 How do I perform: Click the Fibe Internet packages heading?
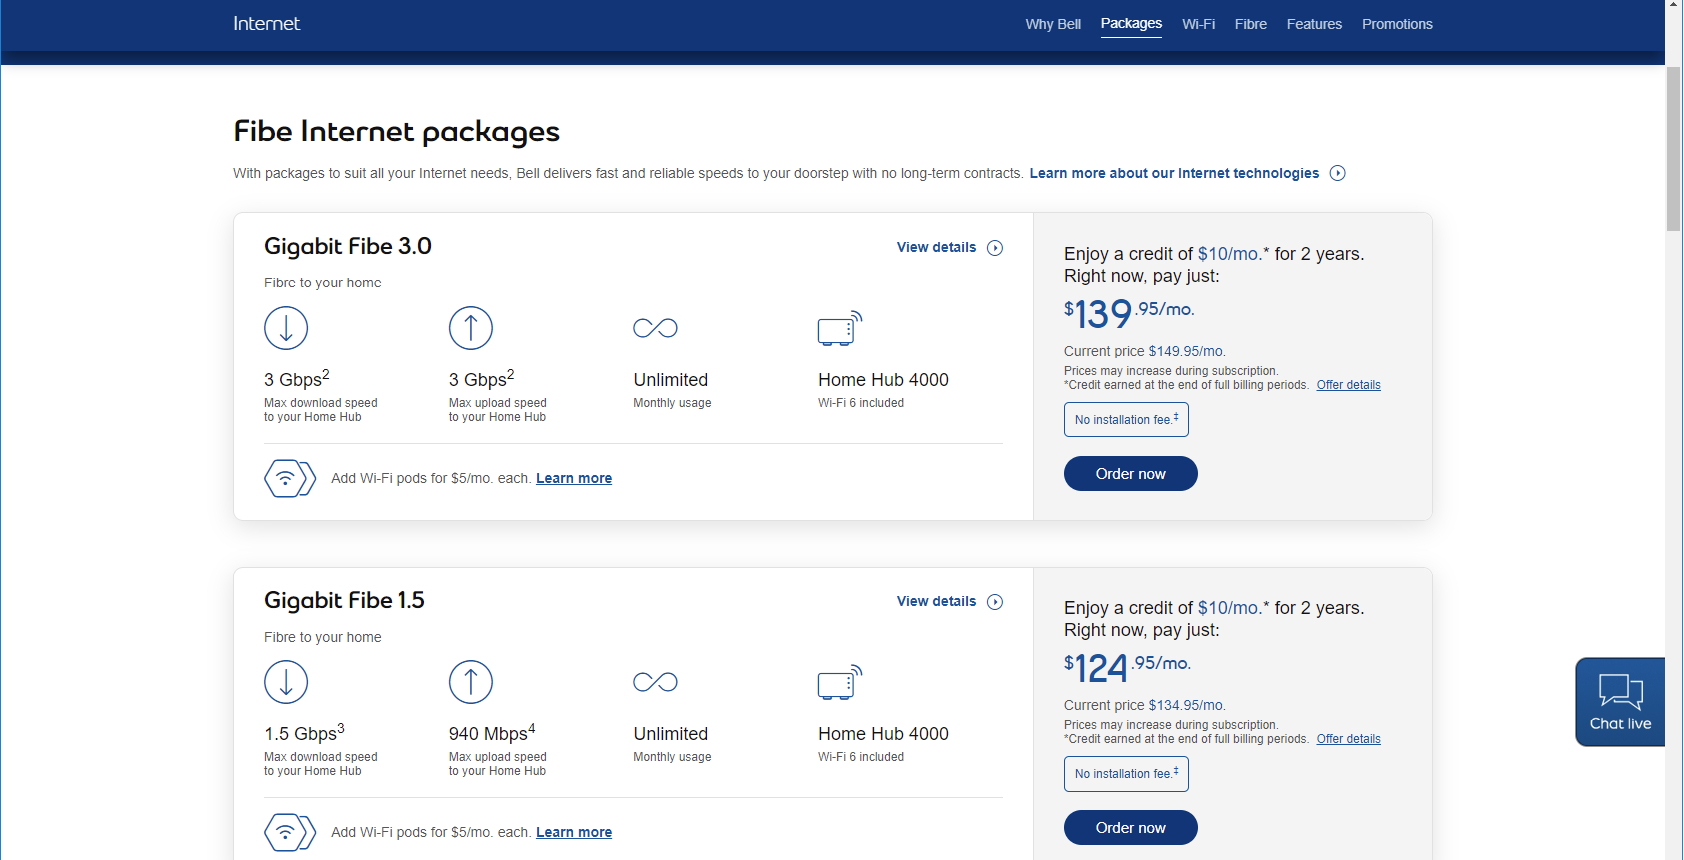(x=396, y=132)
